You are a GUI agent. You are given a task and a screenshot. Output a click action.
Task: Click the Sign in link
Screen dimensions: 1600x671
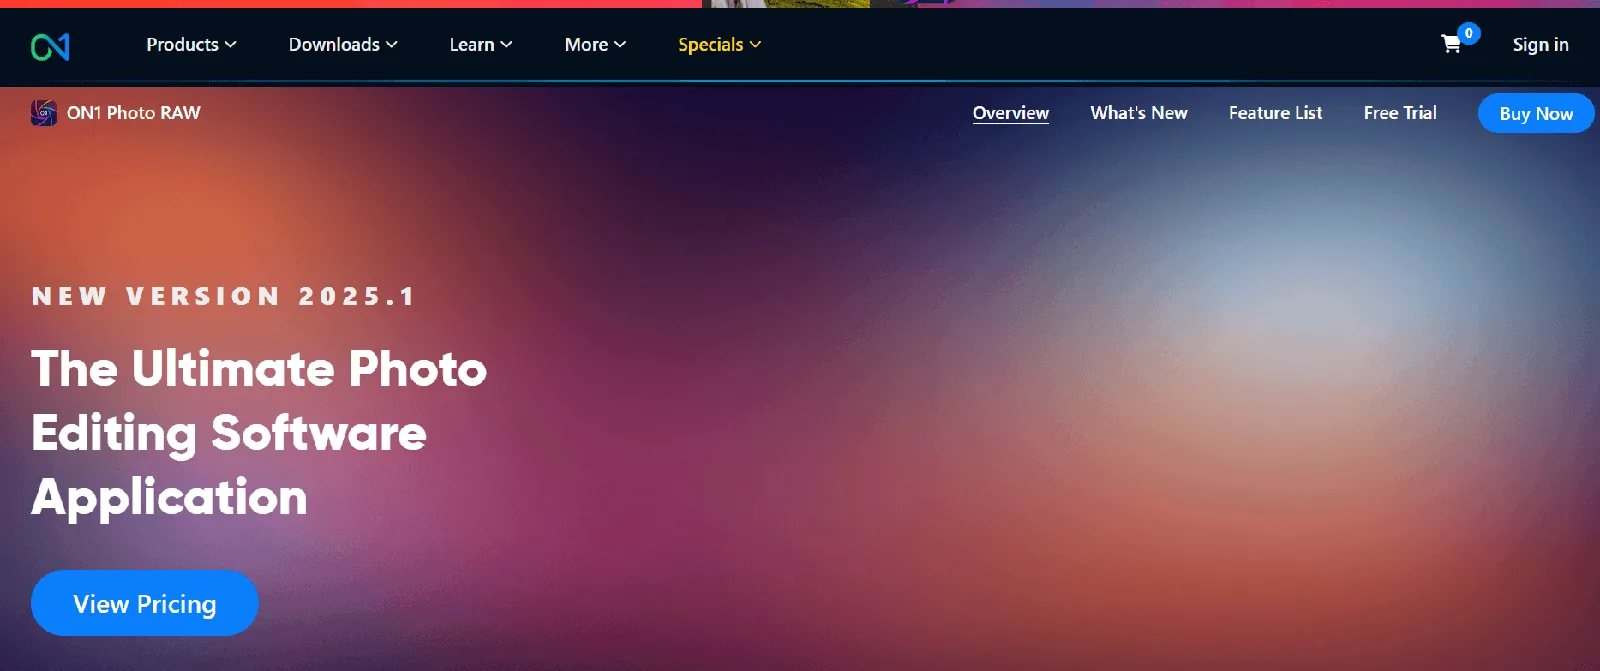1540,45
